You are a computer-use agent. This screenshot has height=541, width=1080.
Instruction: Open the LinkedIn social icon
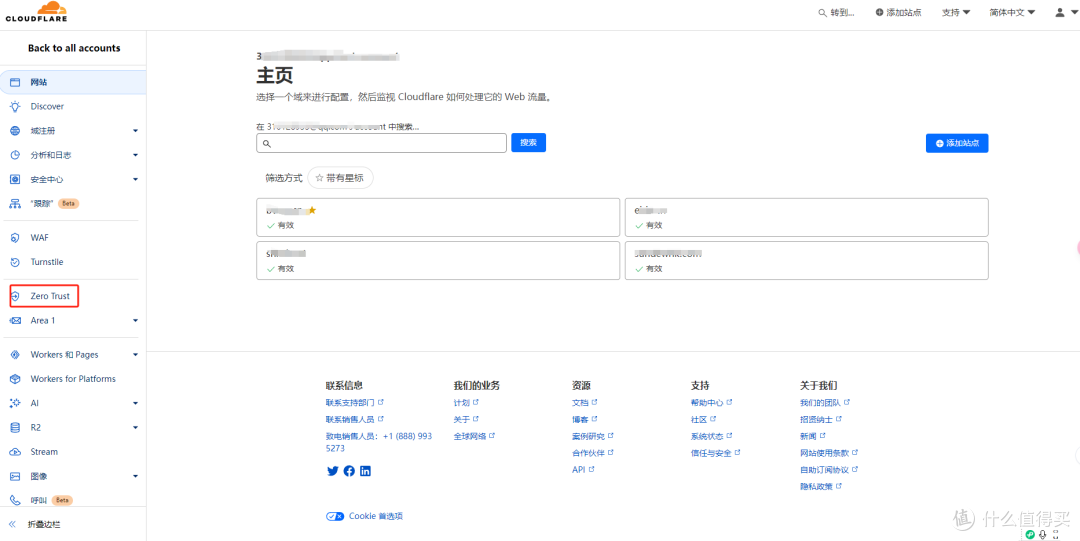point(365,471)
